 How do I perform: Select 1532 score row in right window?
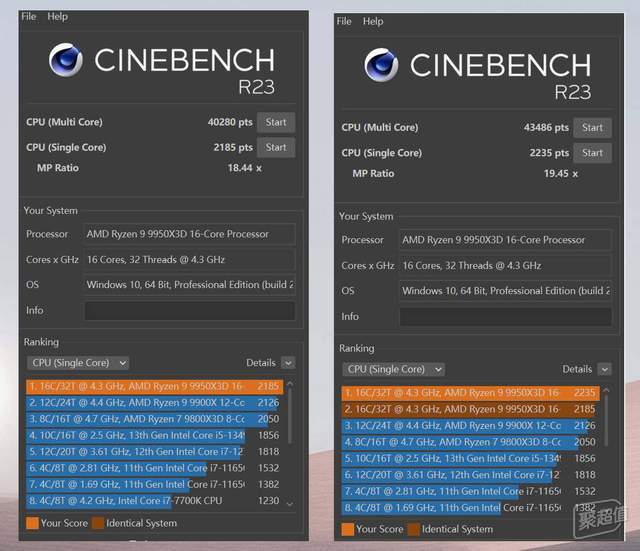pos(471,491)
